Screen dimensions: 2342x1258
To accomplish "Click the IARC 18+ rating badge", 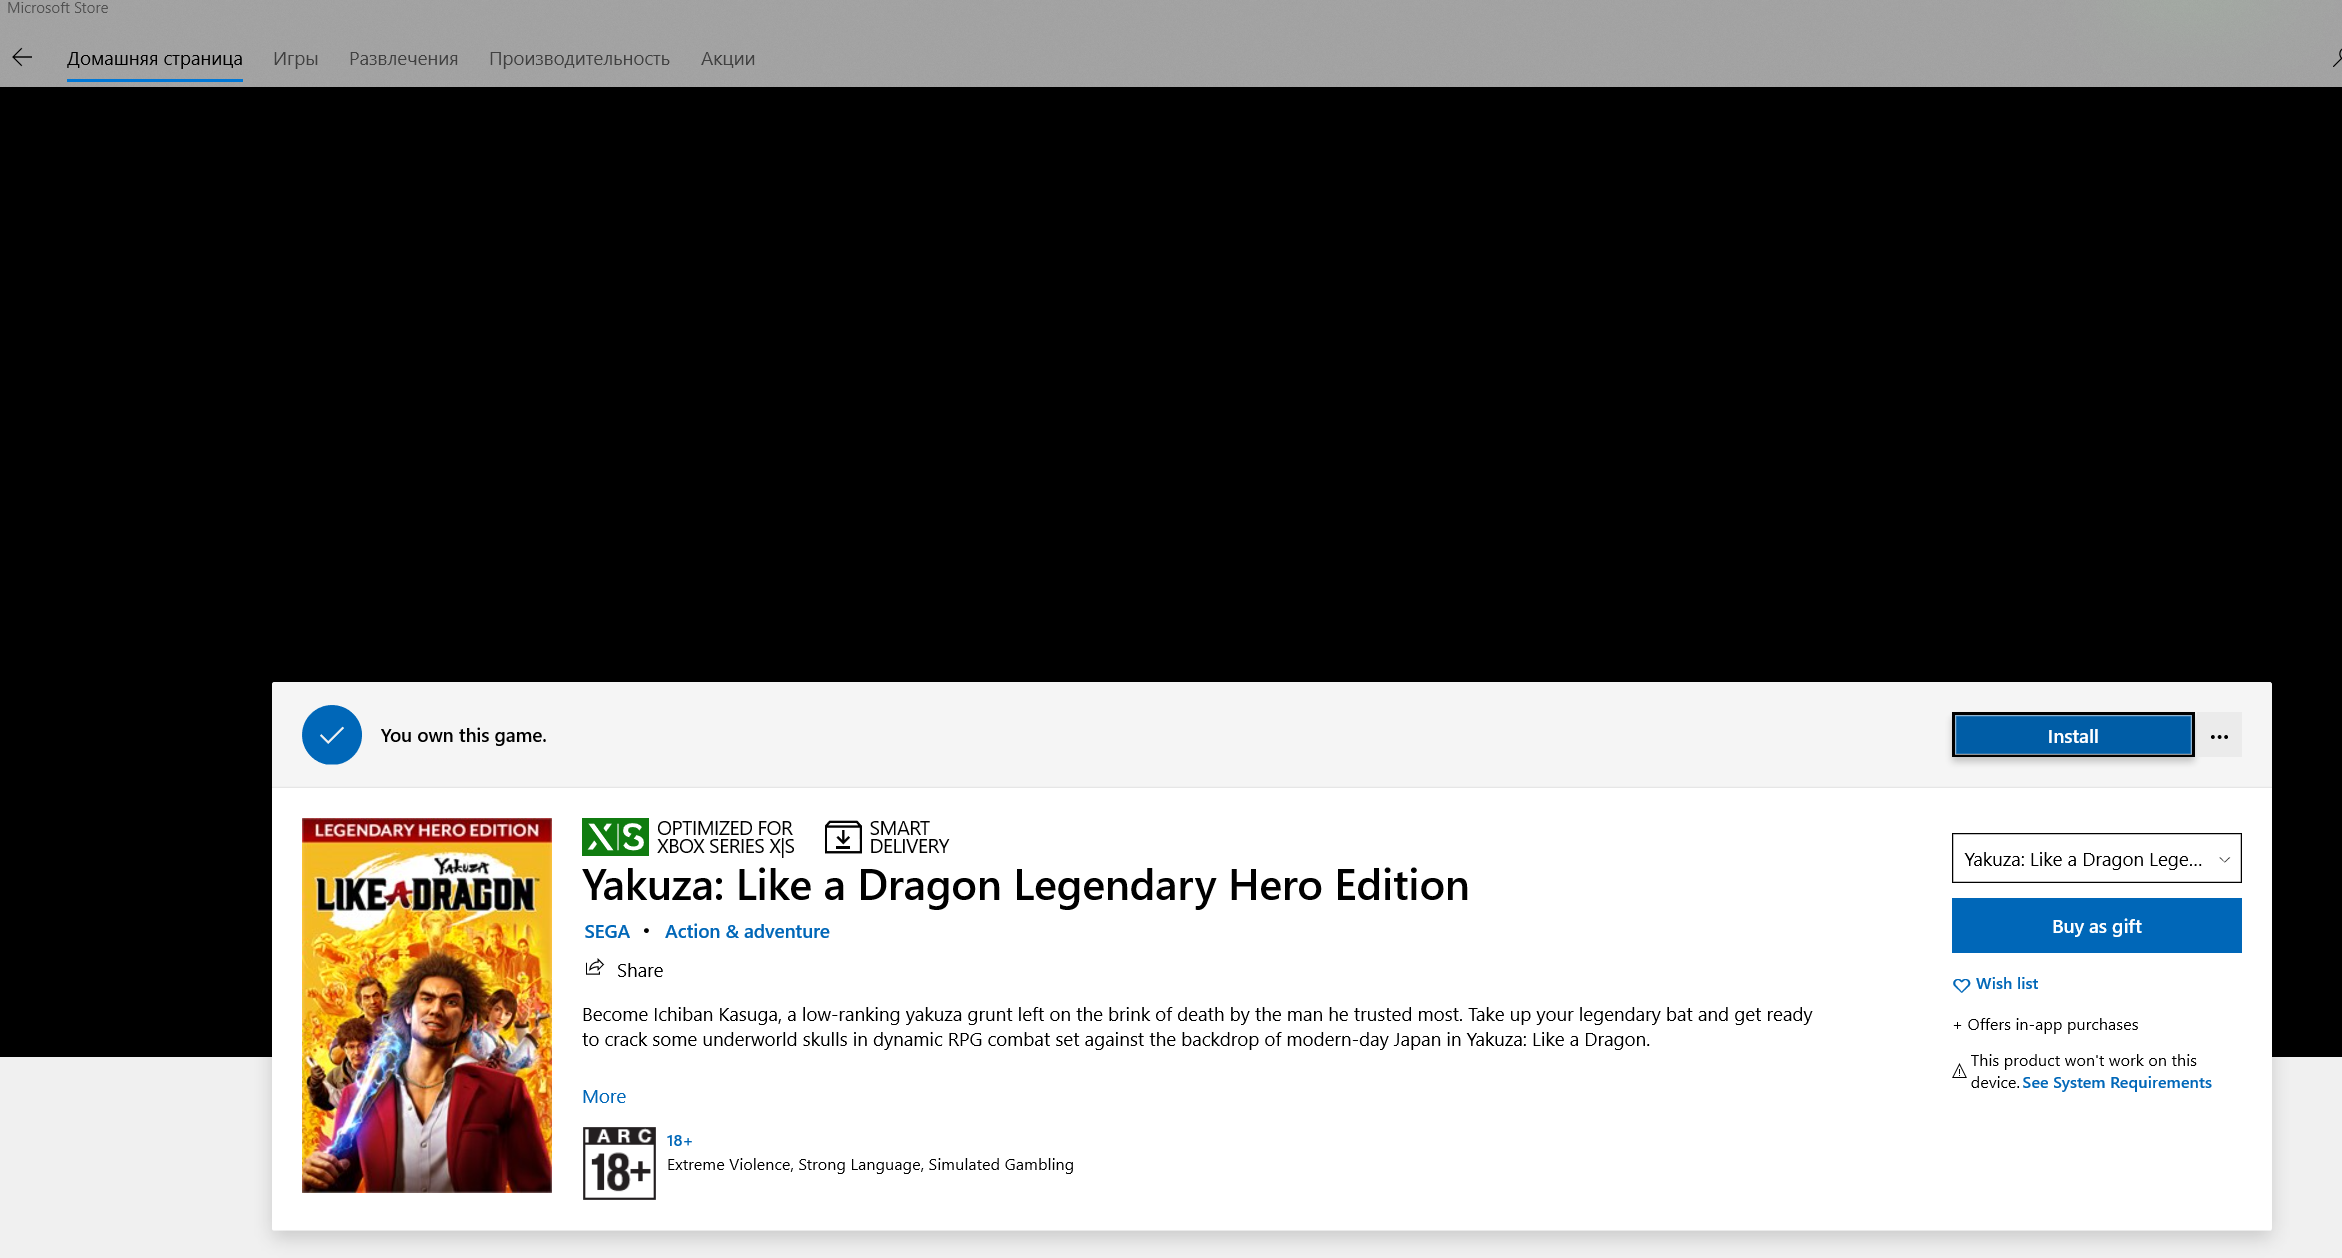I will (619, 1163).
